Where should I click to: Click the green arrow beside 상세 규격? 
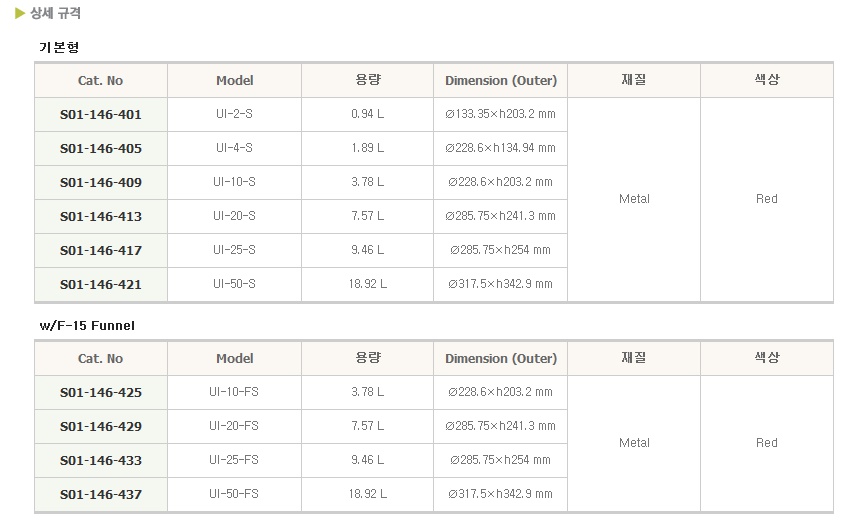(20, 13)
